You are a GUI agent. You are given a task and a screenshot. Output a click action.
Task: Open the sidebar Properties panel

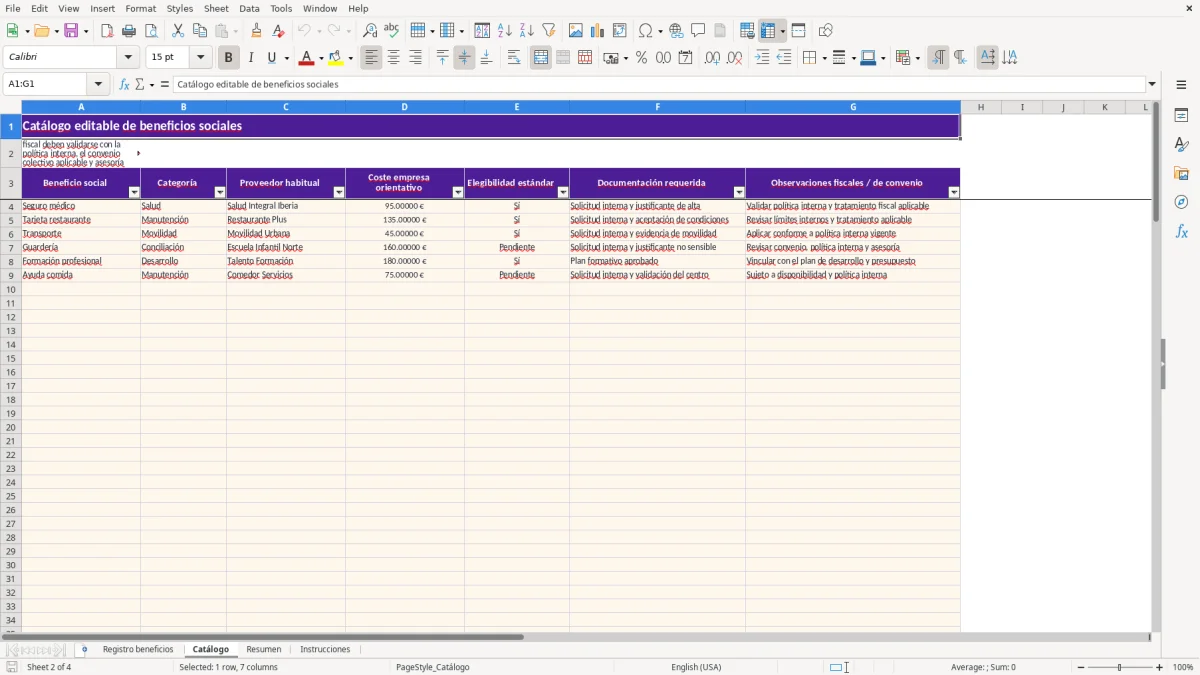tap(1181, 116)
